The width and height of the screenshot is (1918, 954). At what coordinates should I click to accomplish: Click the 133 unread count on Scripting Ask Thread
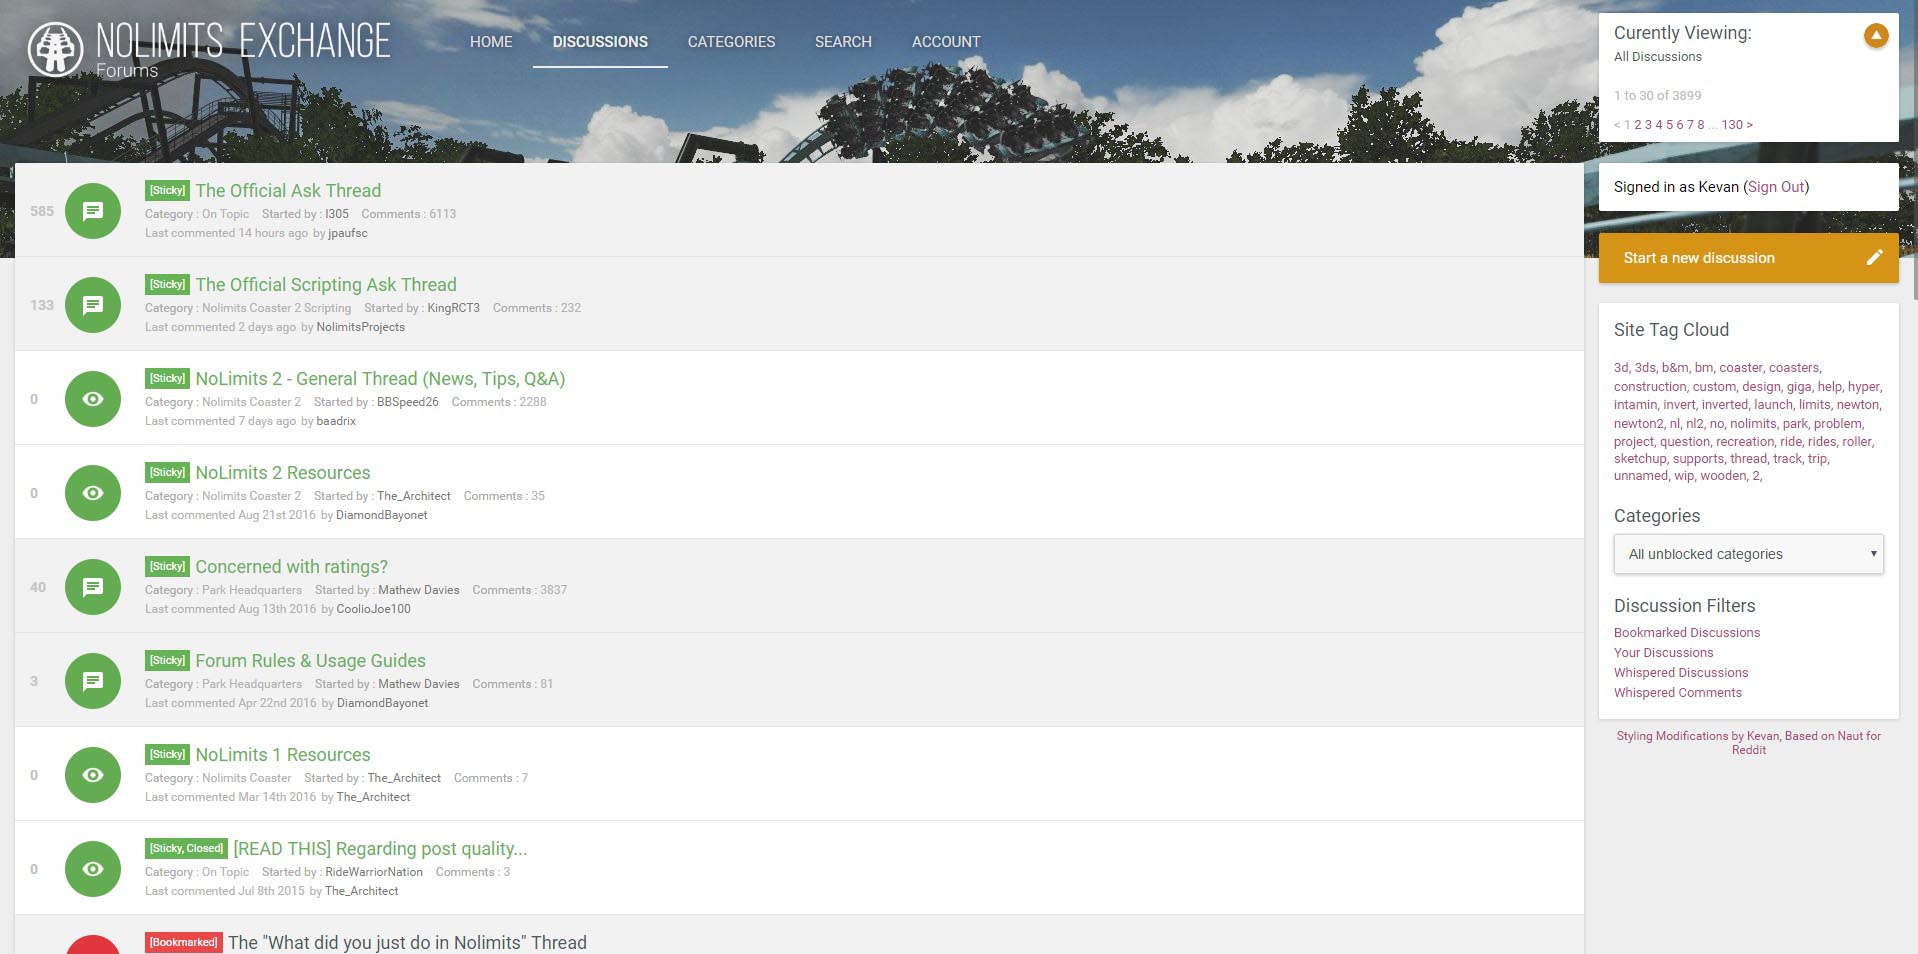(x=42, y=305)
